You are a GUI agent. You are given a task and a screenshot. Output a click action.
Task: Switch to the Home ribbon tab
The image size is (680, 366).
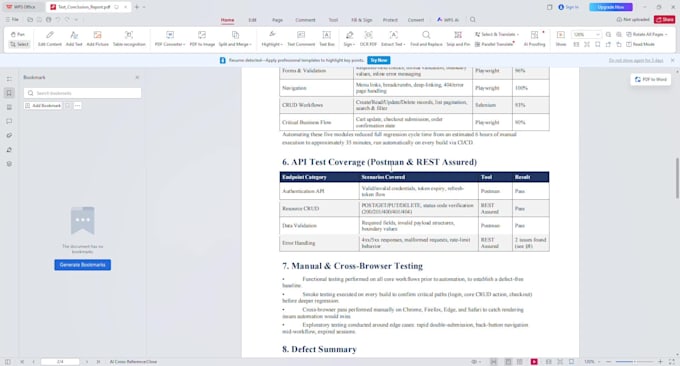pos(227,20)
